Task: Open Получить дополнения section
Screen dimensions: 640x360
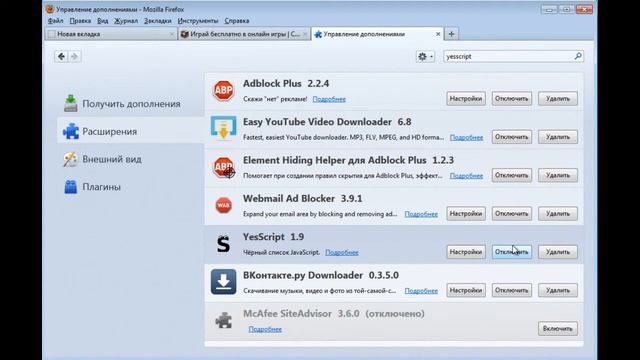Action: (x=131, y=104)
